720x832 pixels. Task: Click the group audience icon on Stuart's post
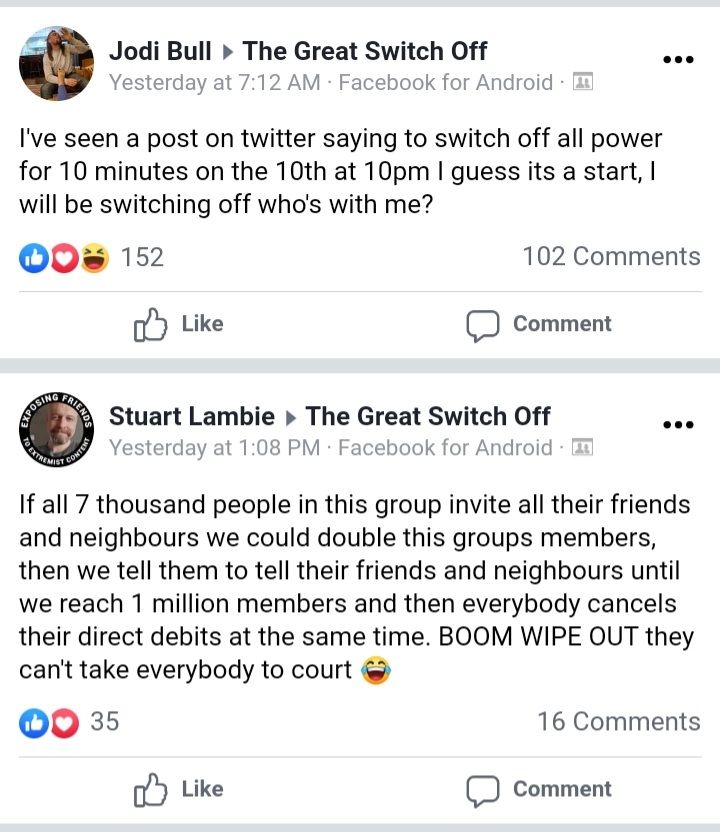click(x=582, y=448)
